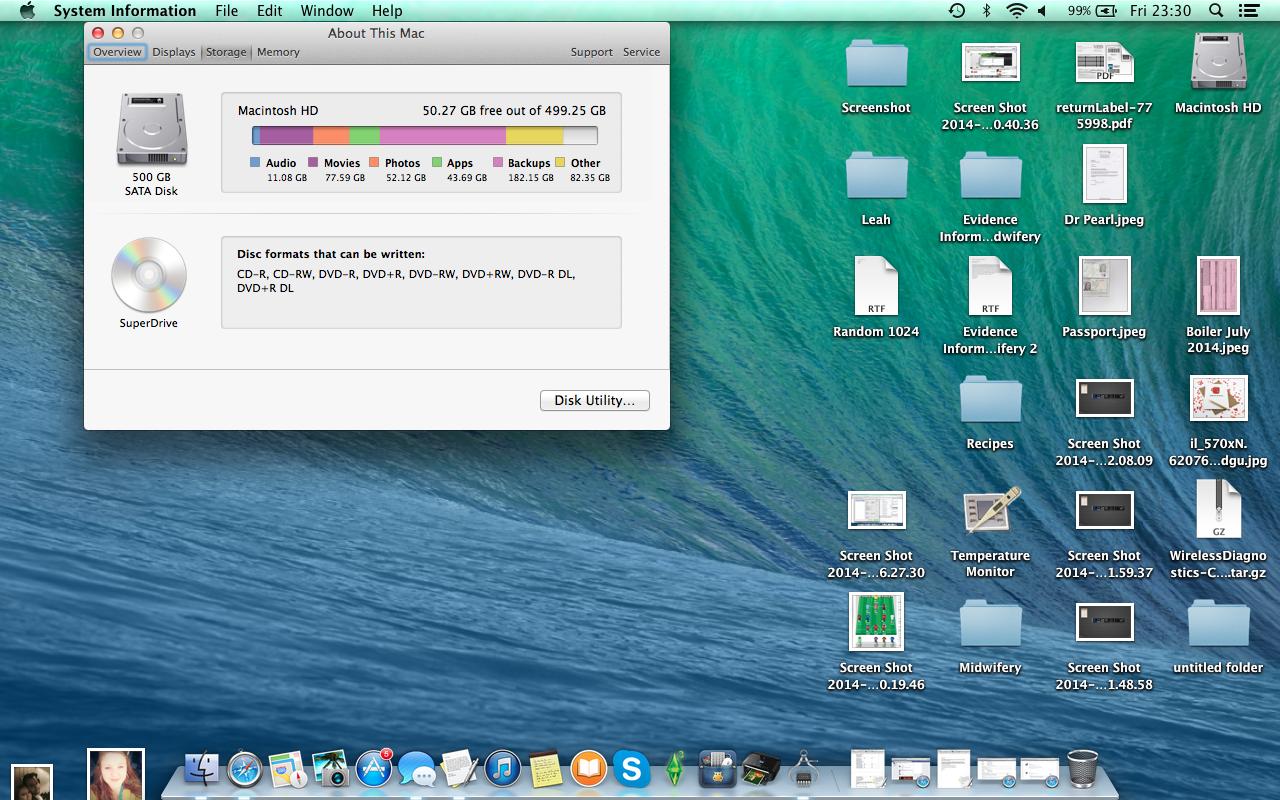The height and width of the screenshot is (800, 1280).
Task: Select the Passport.jpeg thumbnail
Action: click(1104, 286)
